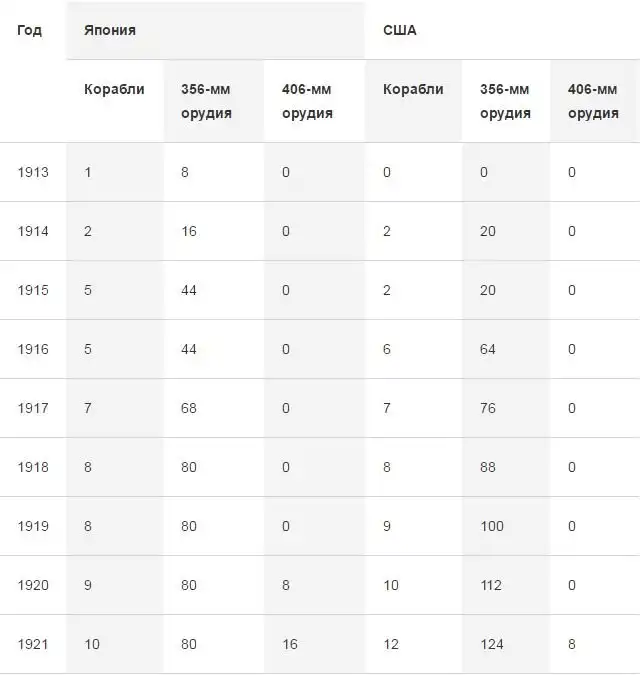Select Japan's "356-мм орудия" column header
Screen dimensions: 640x675
click(206, 101)
